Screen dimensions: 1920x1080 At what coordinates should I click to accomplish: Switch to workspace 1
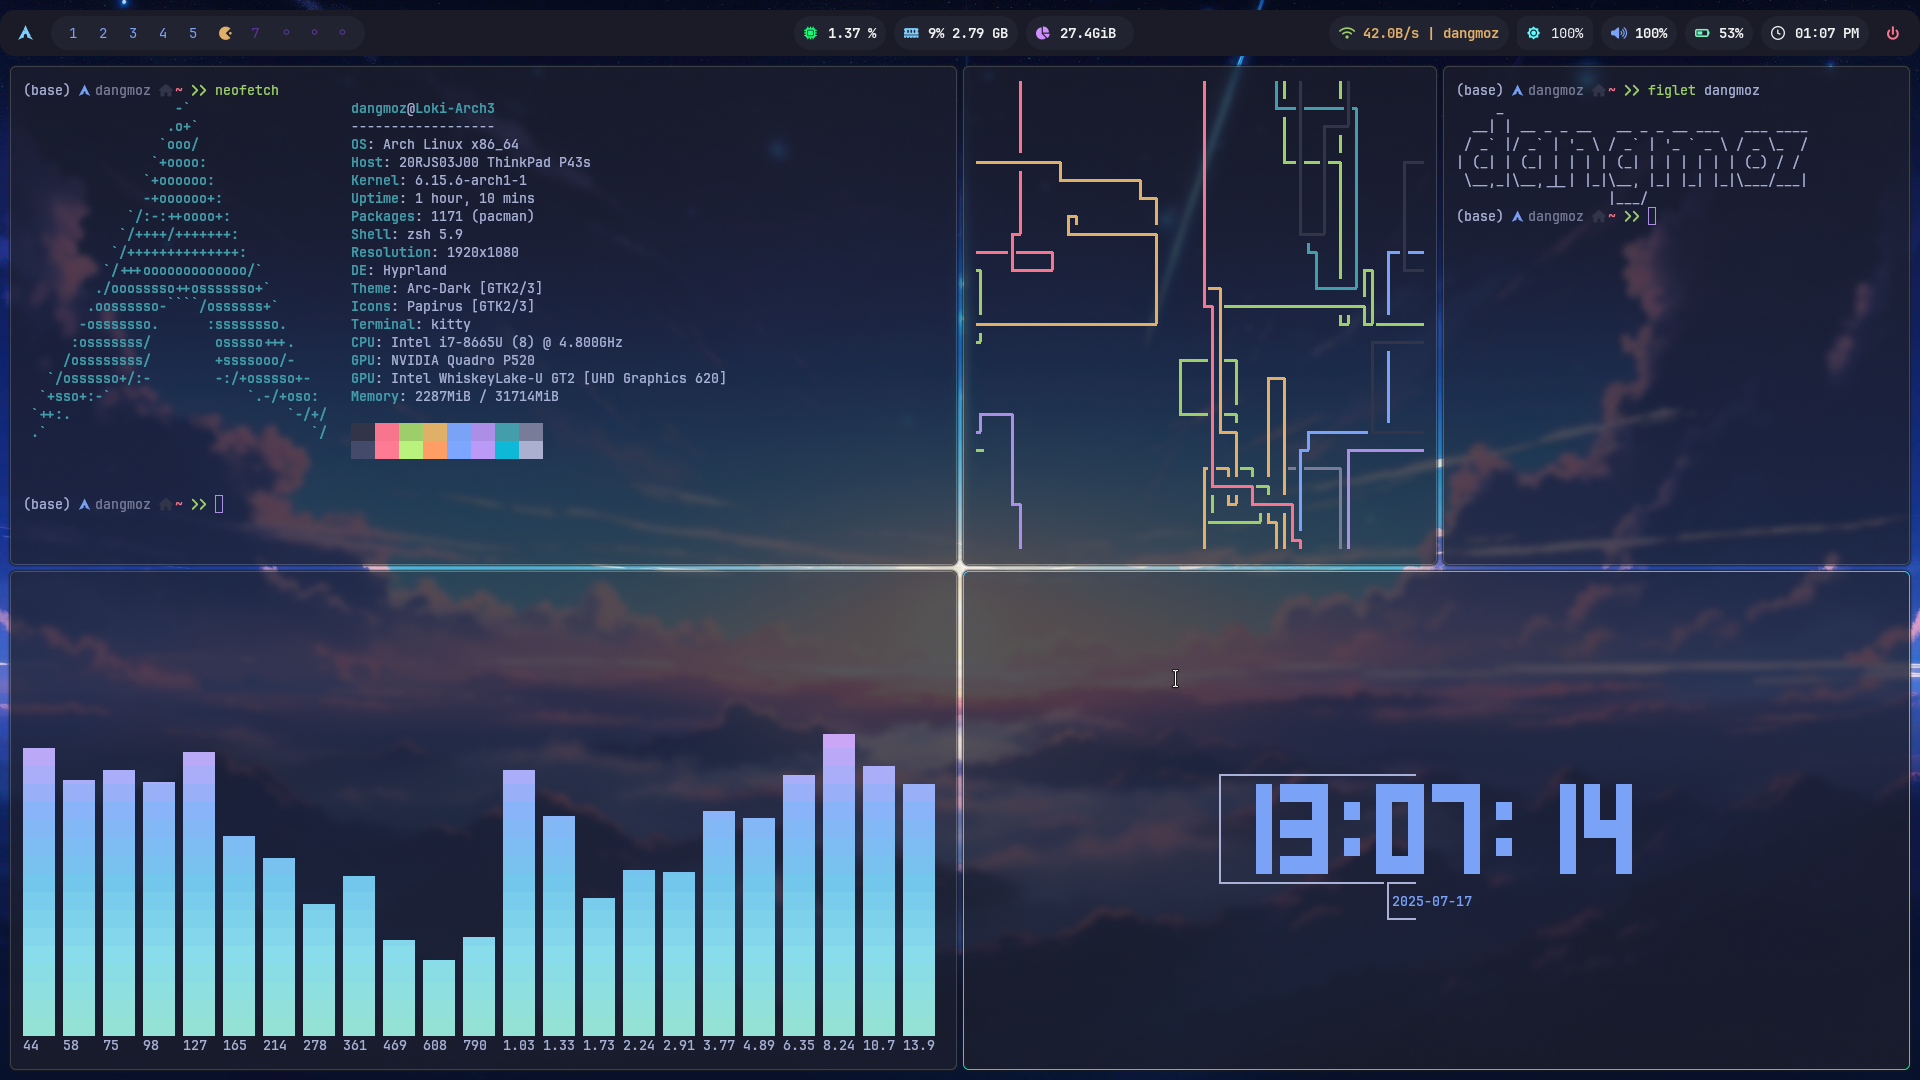coord(73,33)
